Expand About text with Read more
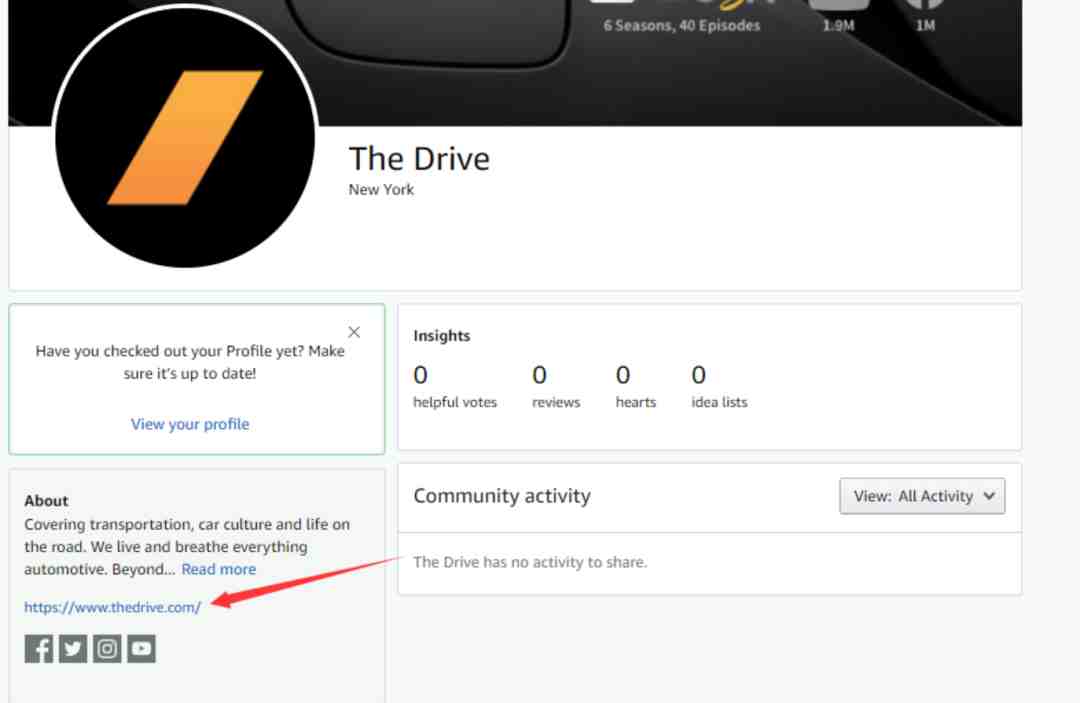Image resolution: width=1080 pixels, height=703 pixels. [218, 569]
